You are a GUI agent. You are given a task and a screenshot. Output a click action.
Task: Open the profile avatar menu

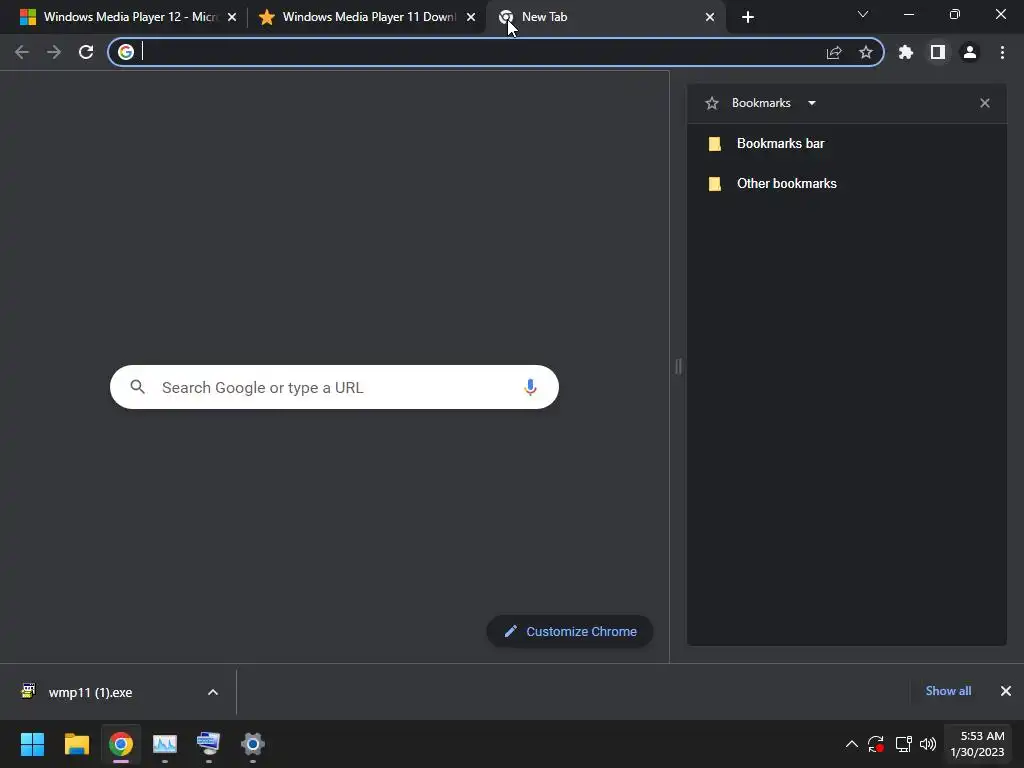pyautogui.click(x=970, y=52)
